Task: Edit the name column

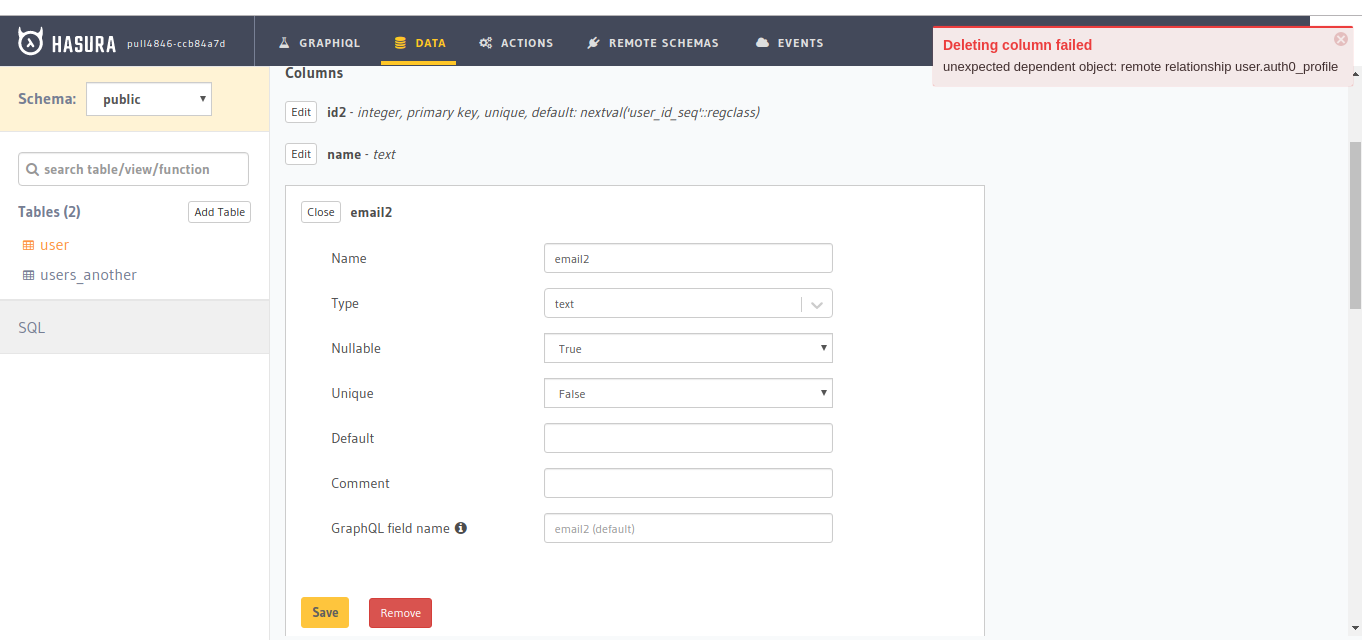Action: [x=301, y=154]
